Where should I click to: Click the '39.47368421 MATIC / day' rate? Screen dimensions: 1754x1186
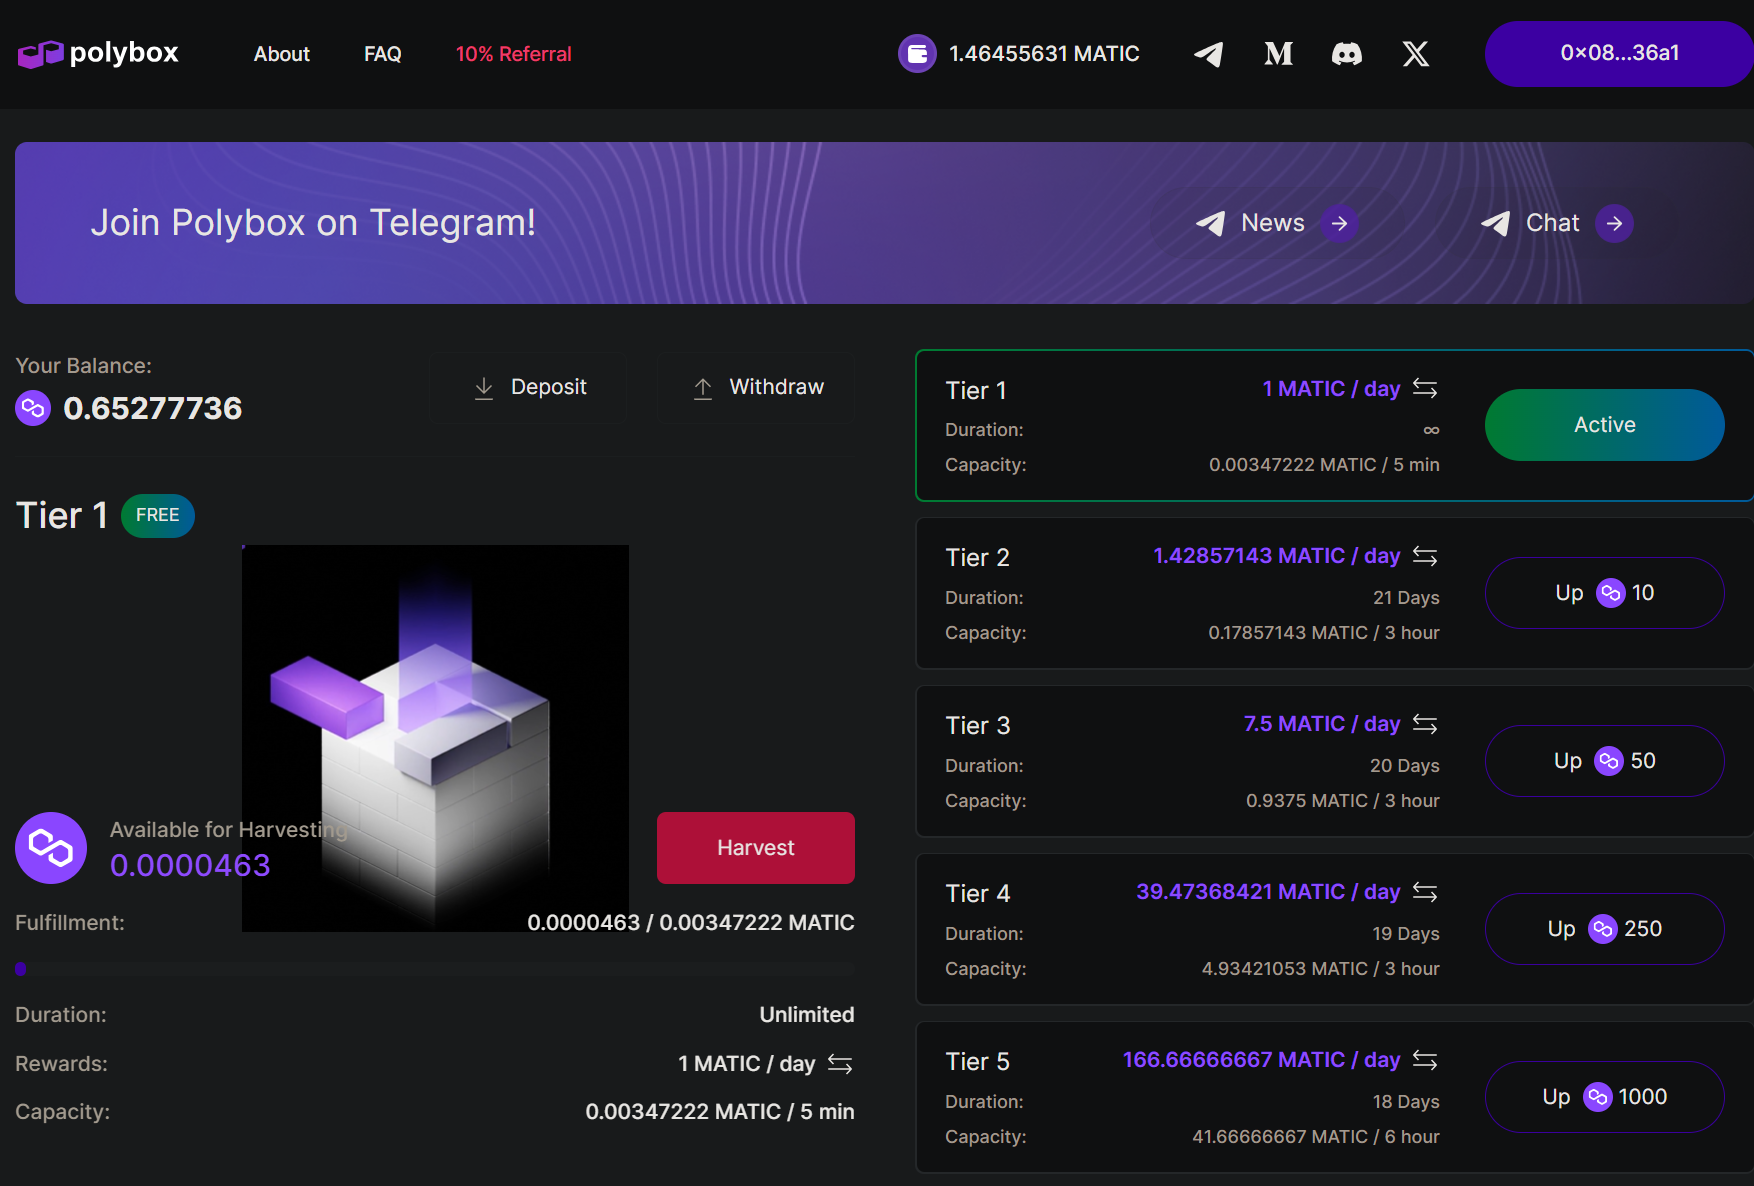coord(1268,892)
